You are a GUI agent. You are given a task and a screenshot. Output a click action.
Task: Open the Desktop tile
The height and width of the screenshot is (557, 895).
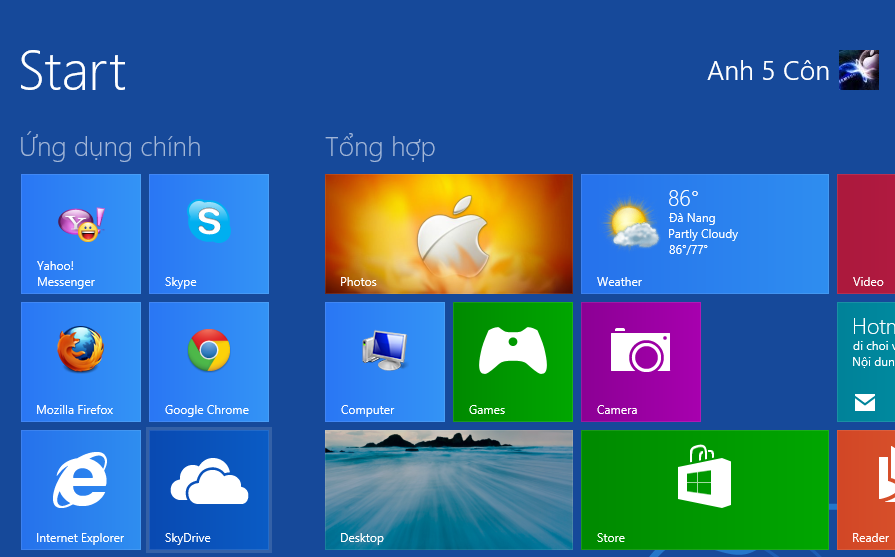449,490
